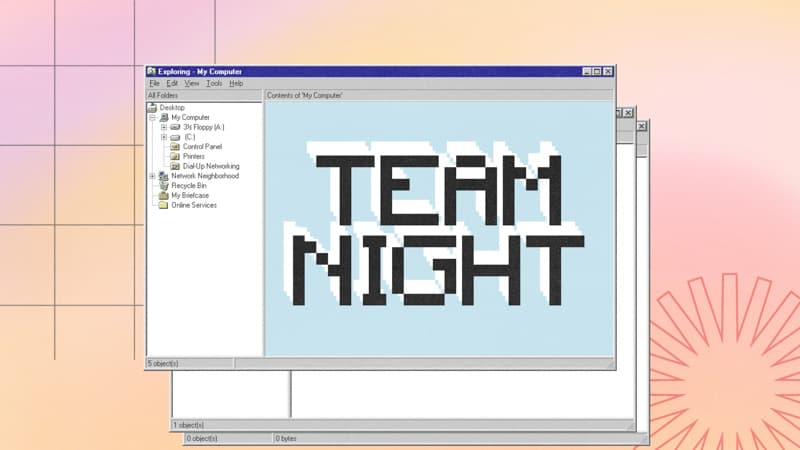Close the rearmost background window
This screenshot has width=800, height=450.
pyautogui.click(x=642, y=126)
